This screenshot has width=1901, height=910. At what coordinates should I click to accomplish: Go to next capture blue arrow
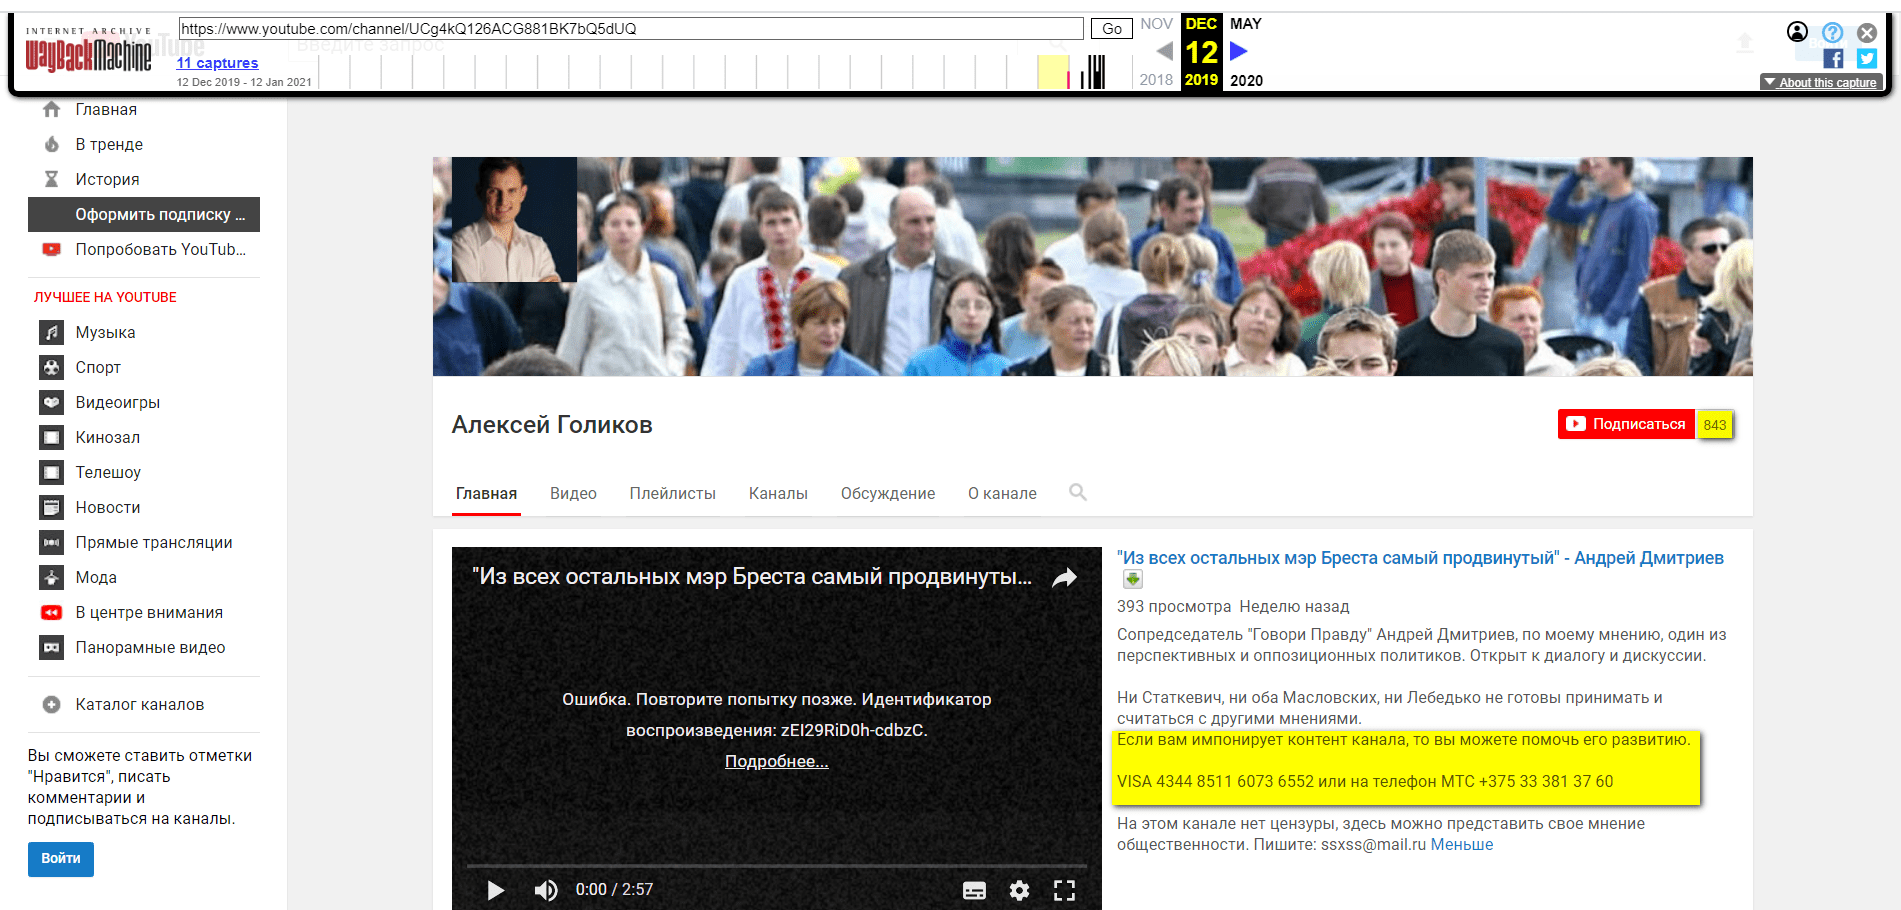(x=1239, y=51)
